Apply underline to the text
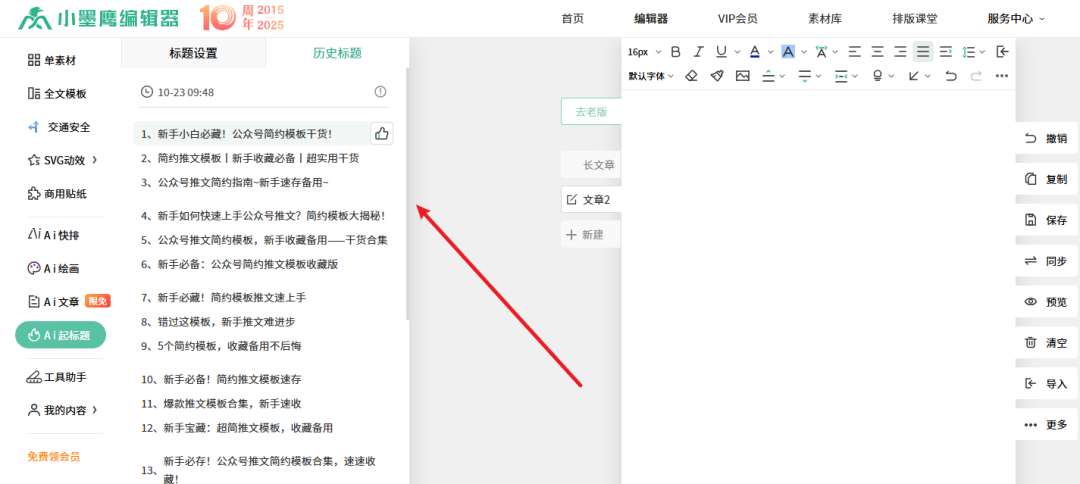Screen dimensions: 1080x484 721,52
